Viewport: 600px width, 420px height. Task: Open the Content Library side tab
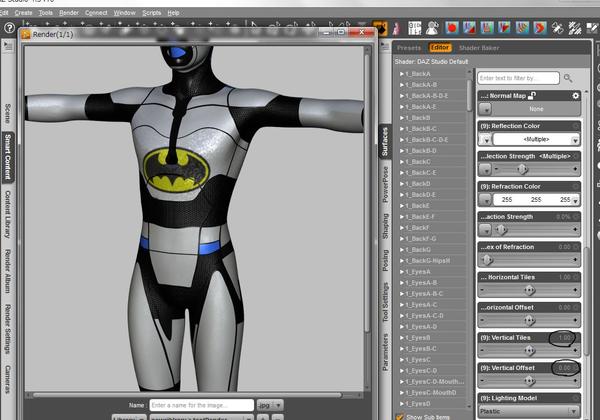7,215
